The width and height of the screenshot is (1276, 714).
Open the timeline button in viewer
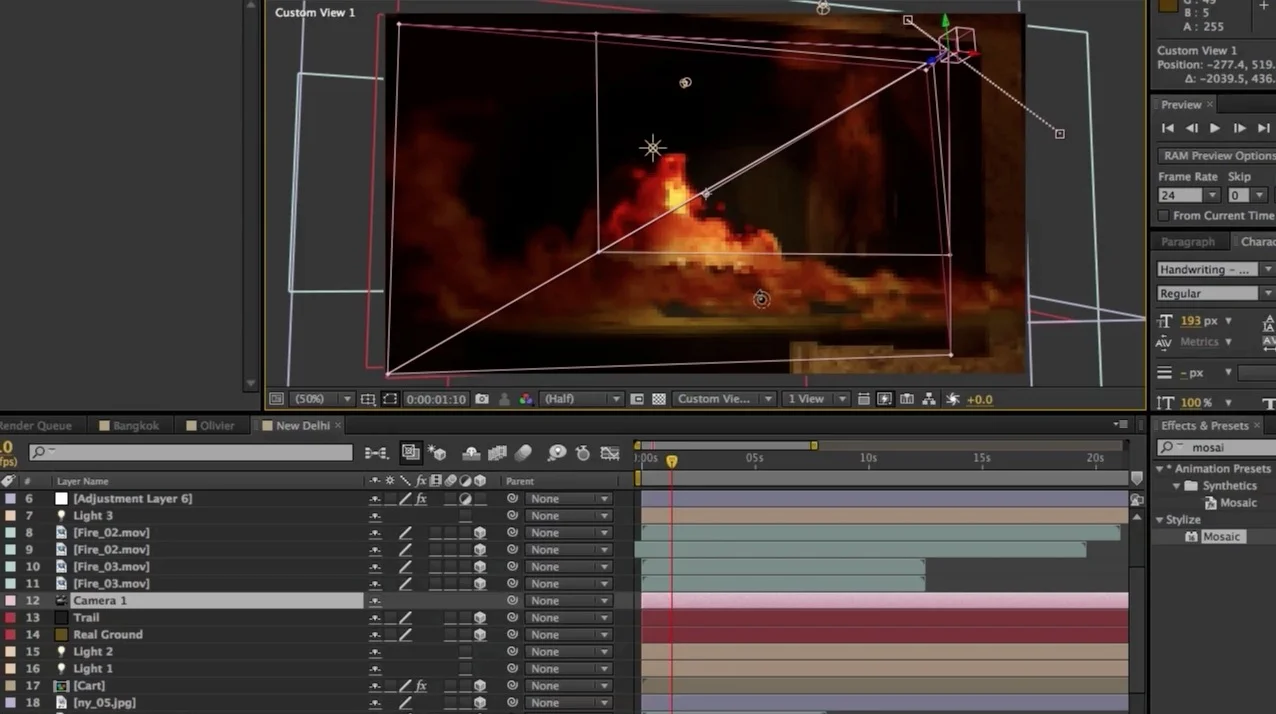pyautogui.click(x=907, y=399)
